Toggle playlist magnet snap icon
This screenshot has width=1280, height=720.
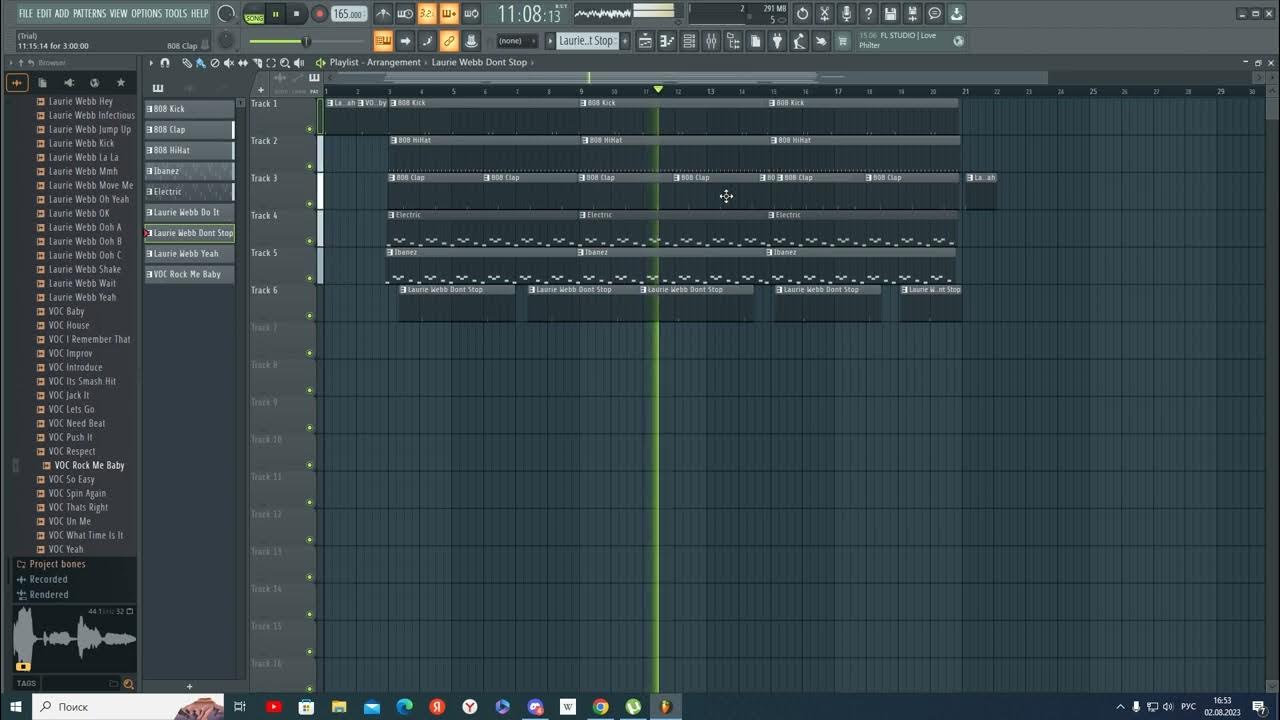point(165,63)
